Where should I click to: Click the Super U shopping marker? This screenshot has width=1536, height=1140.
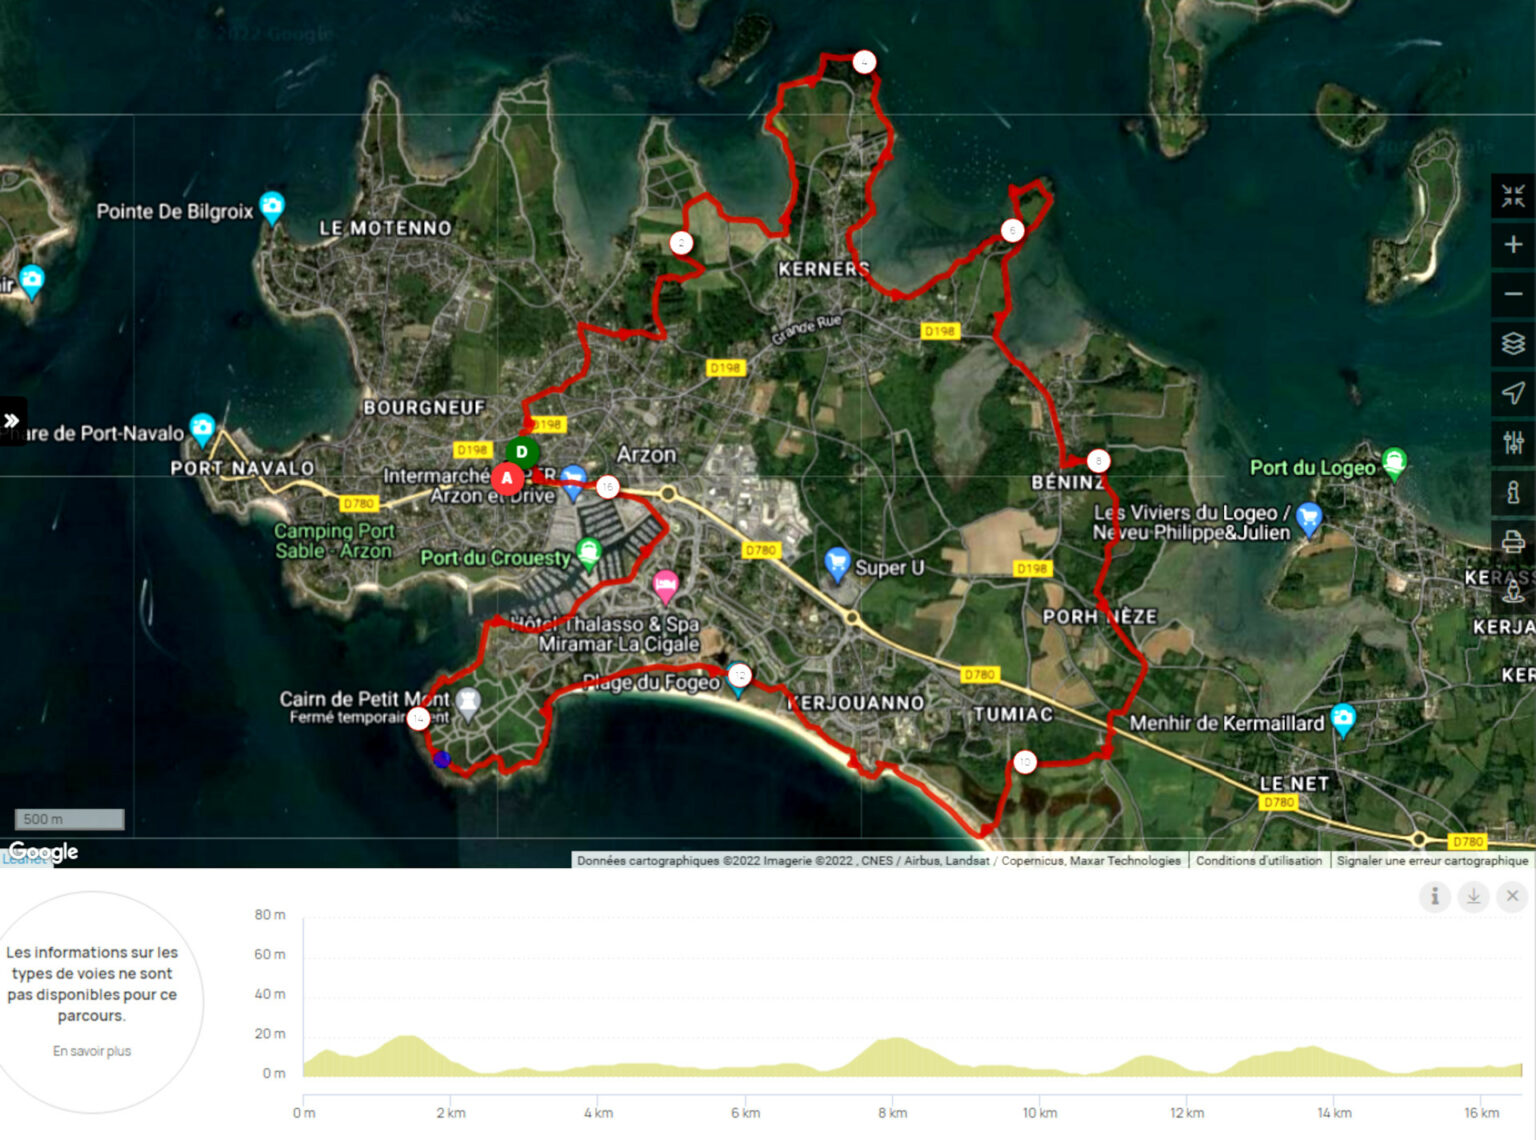(837, 563)
